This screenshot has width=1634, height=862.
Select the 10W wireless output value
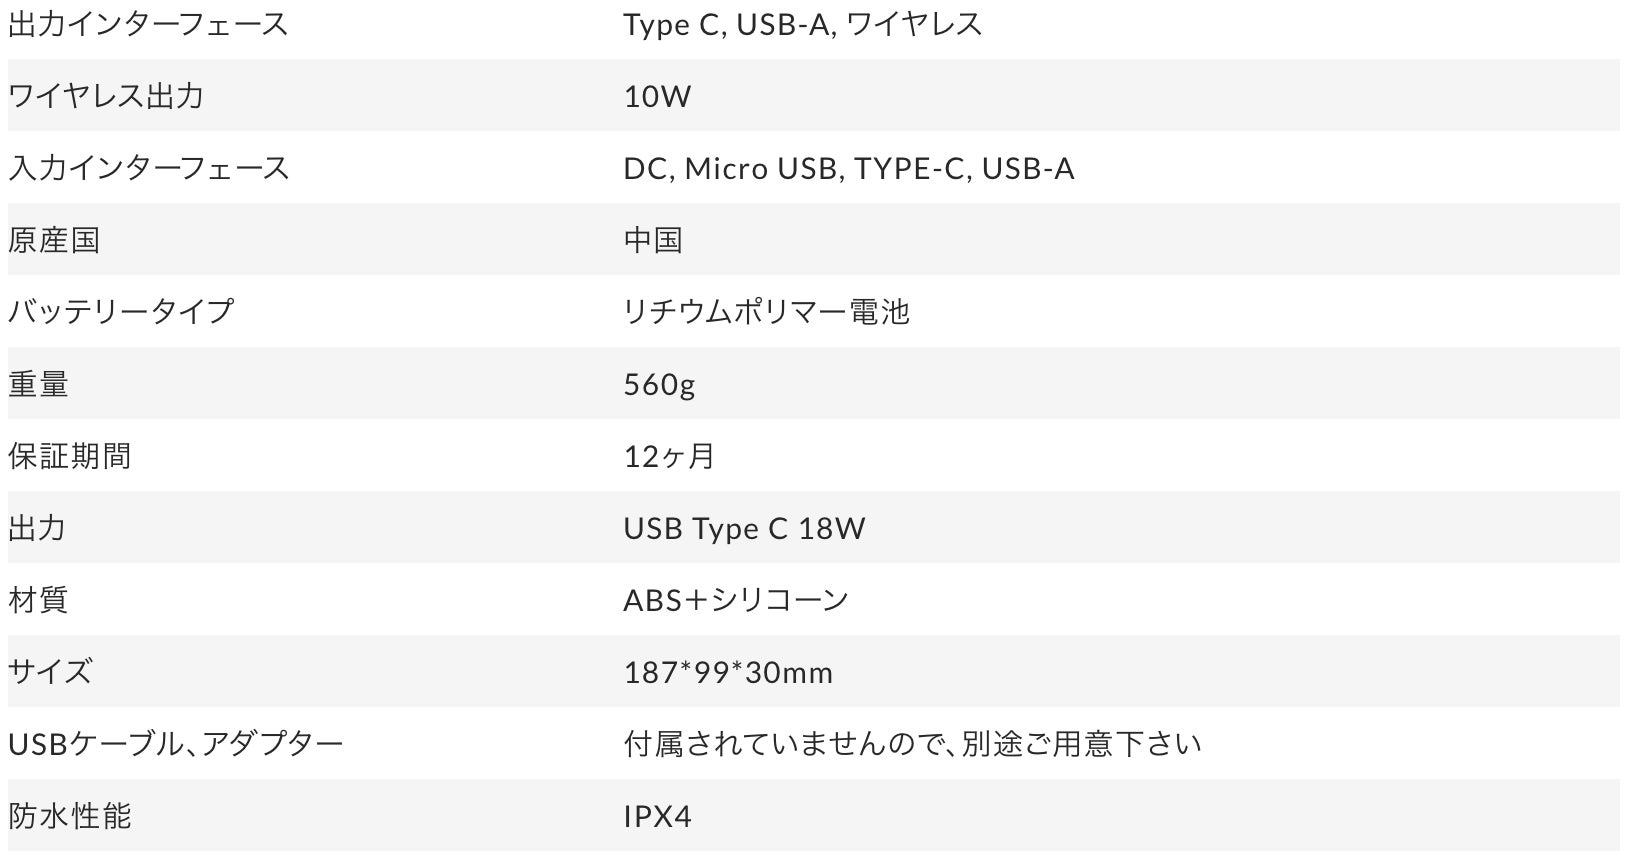(657, 96)
